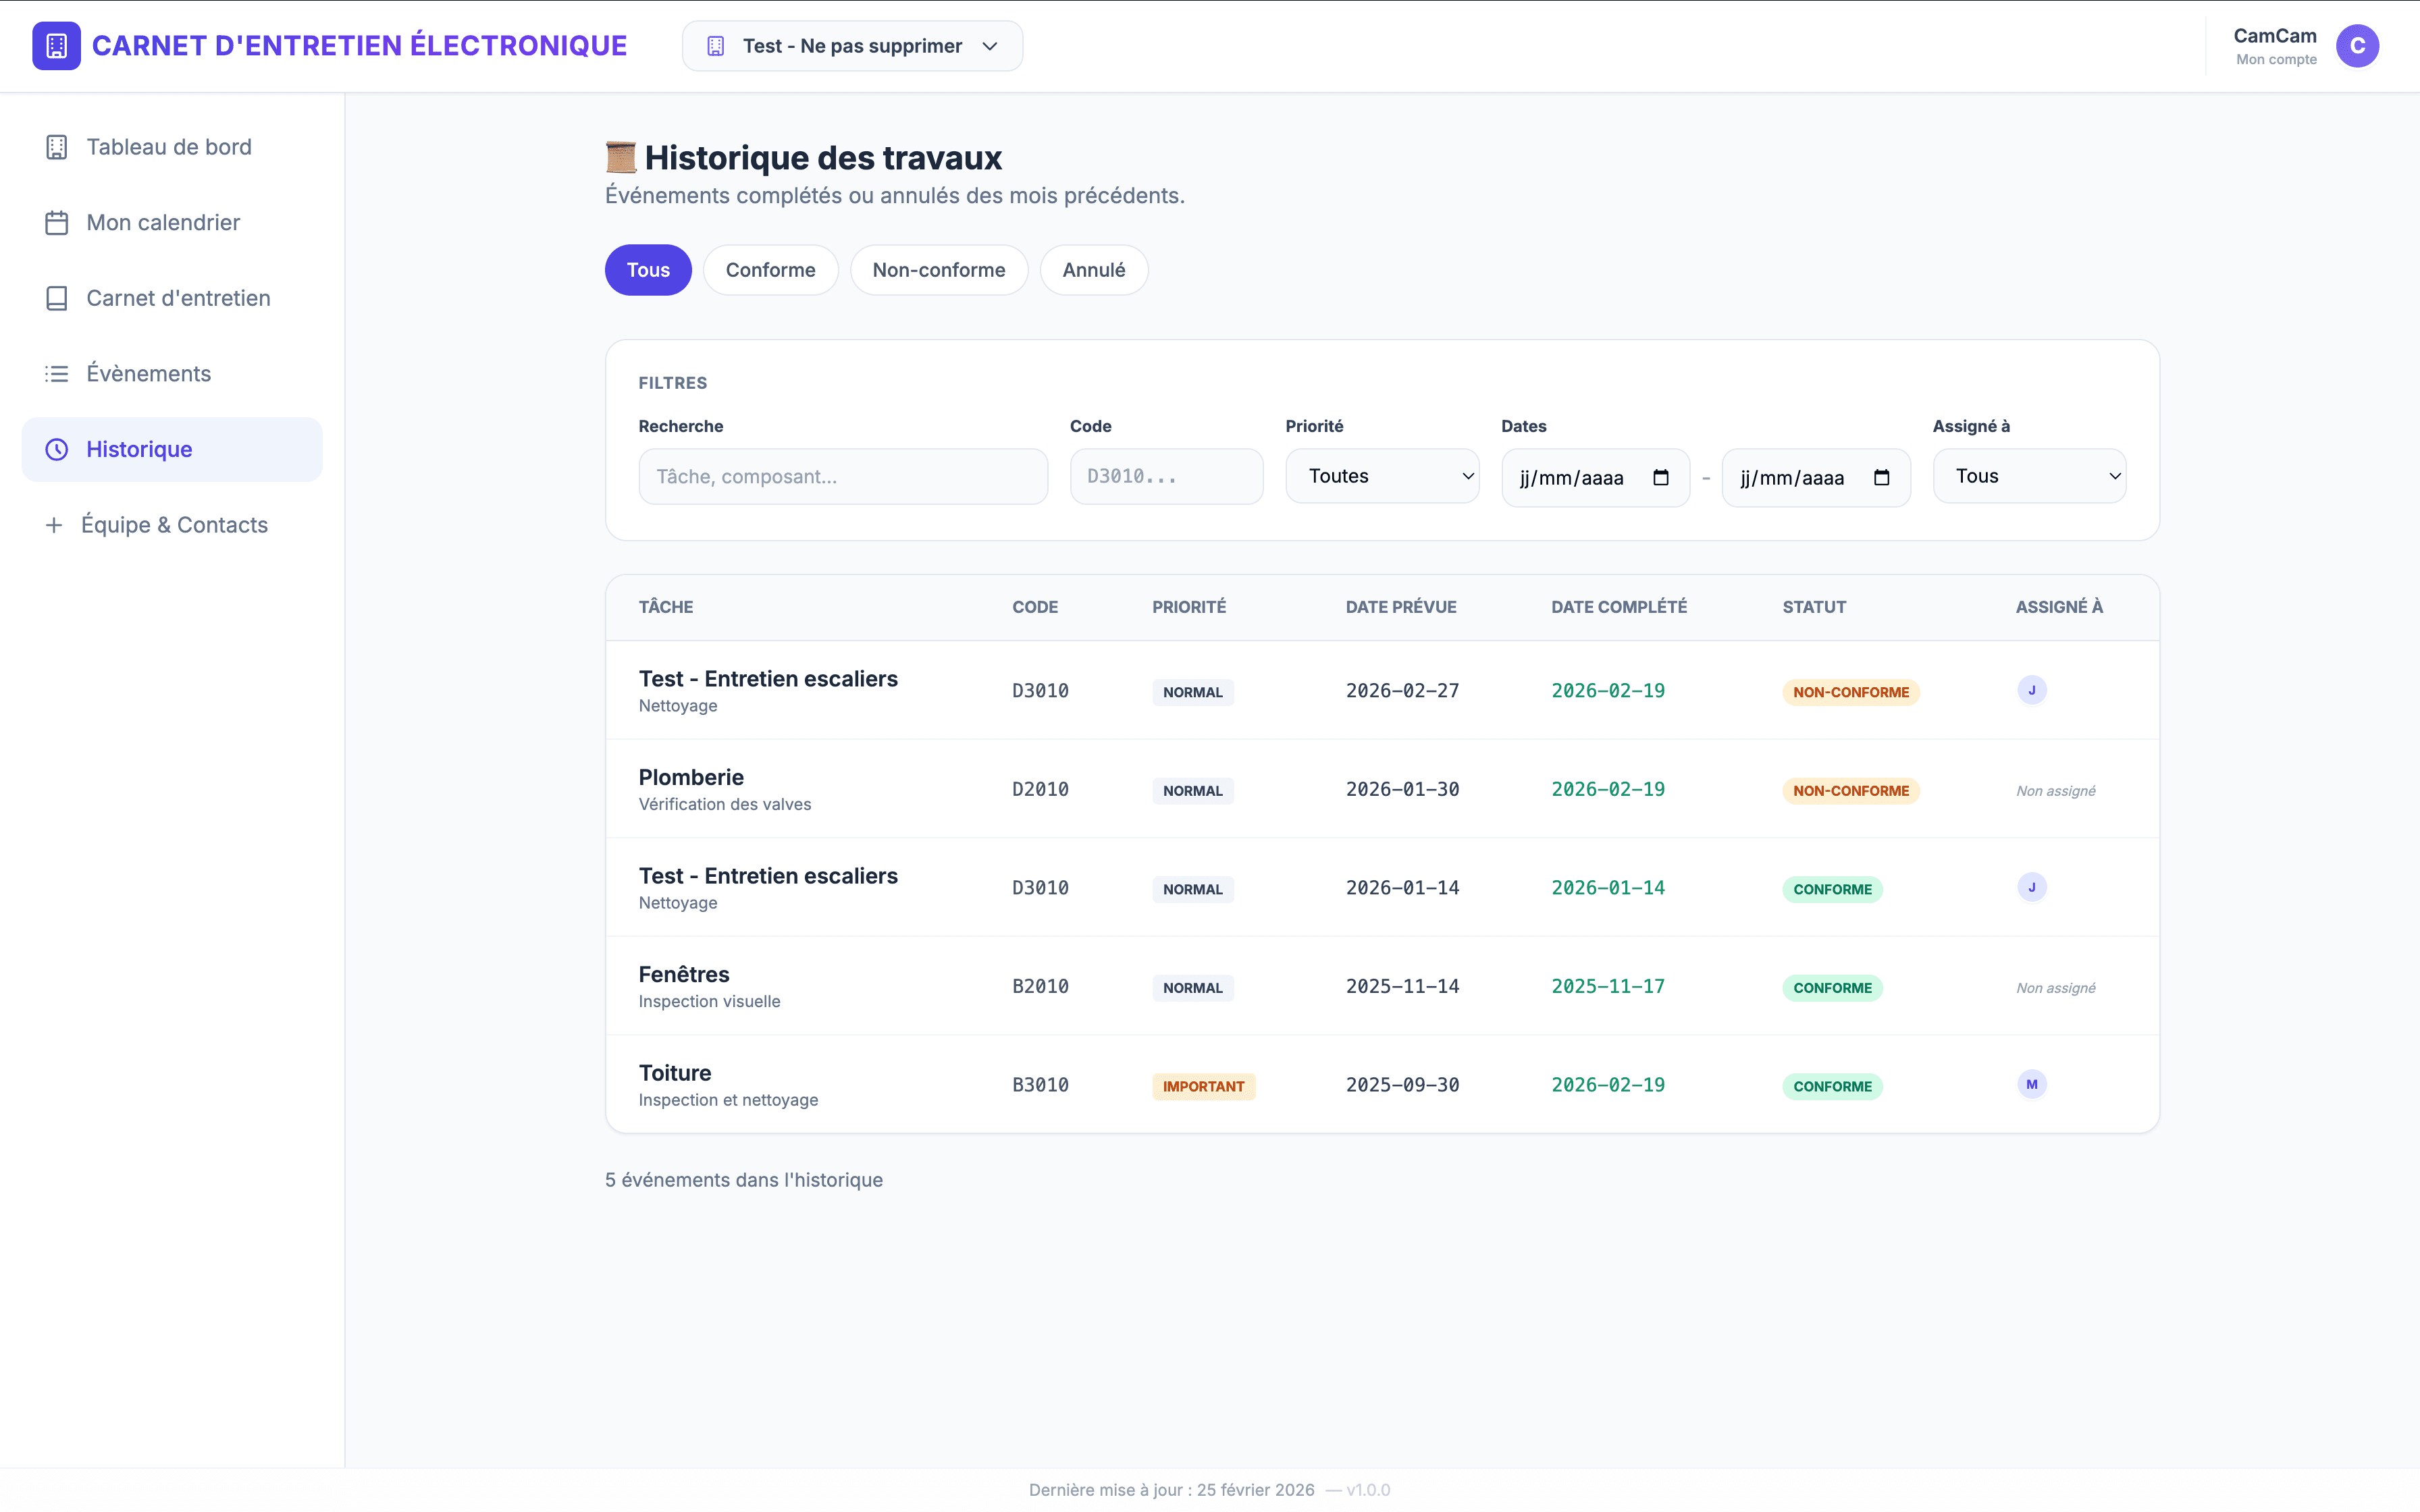The image size is (2420, 1512).
Task: Click the Recherche text field
Action: (x=842, y=476)
